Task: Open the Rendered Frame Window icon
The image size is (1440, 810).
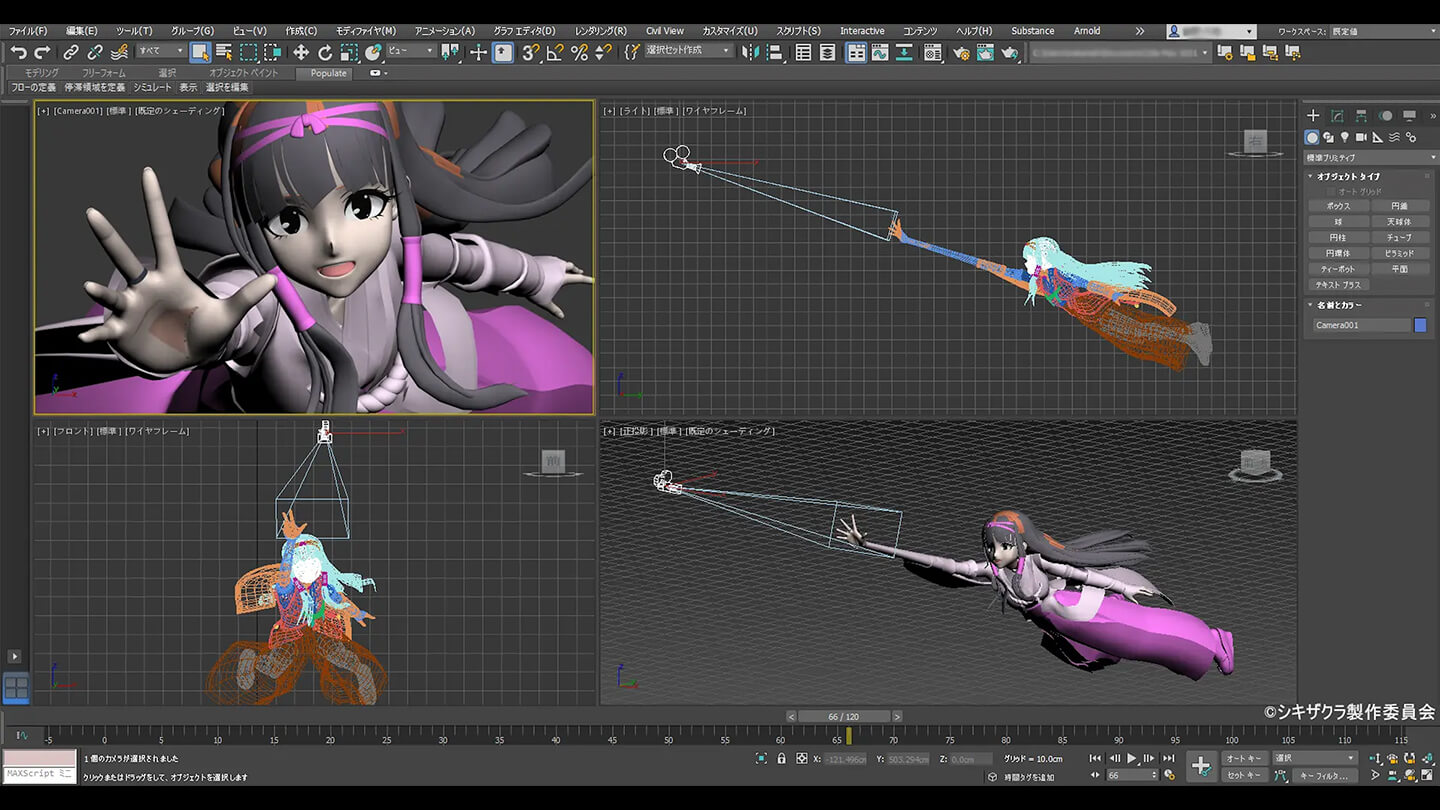Action: pos(985,52)
